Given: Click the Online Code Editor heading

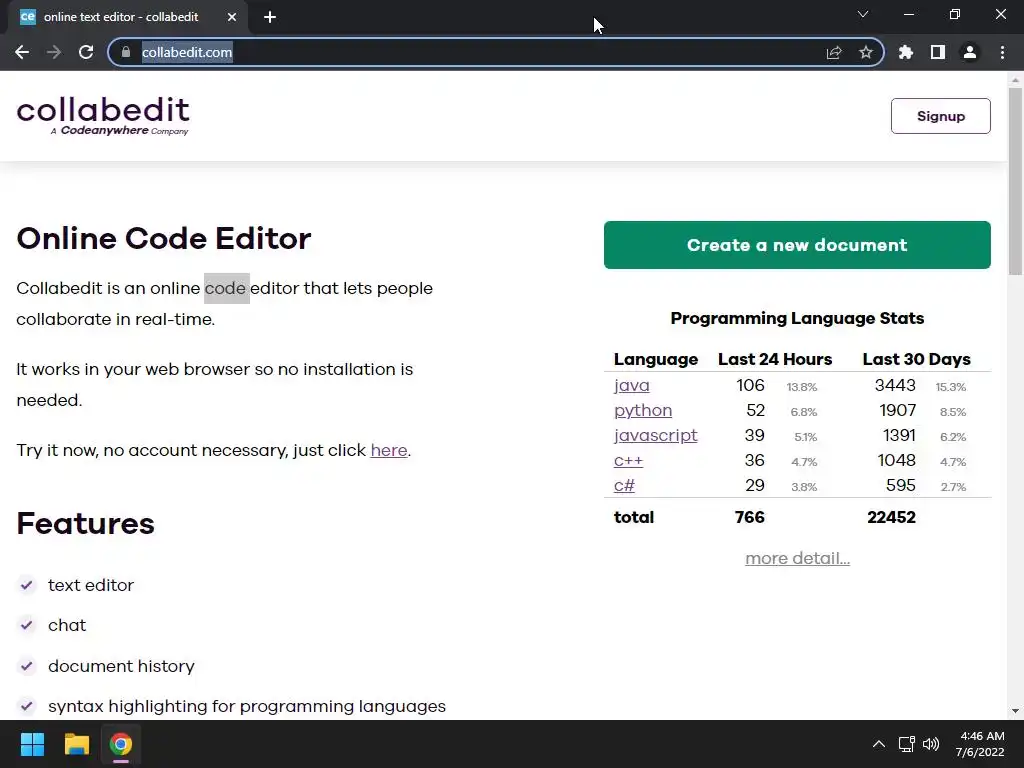Looking at the screenshot, I should 164,238.
